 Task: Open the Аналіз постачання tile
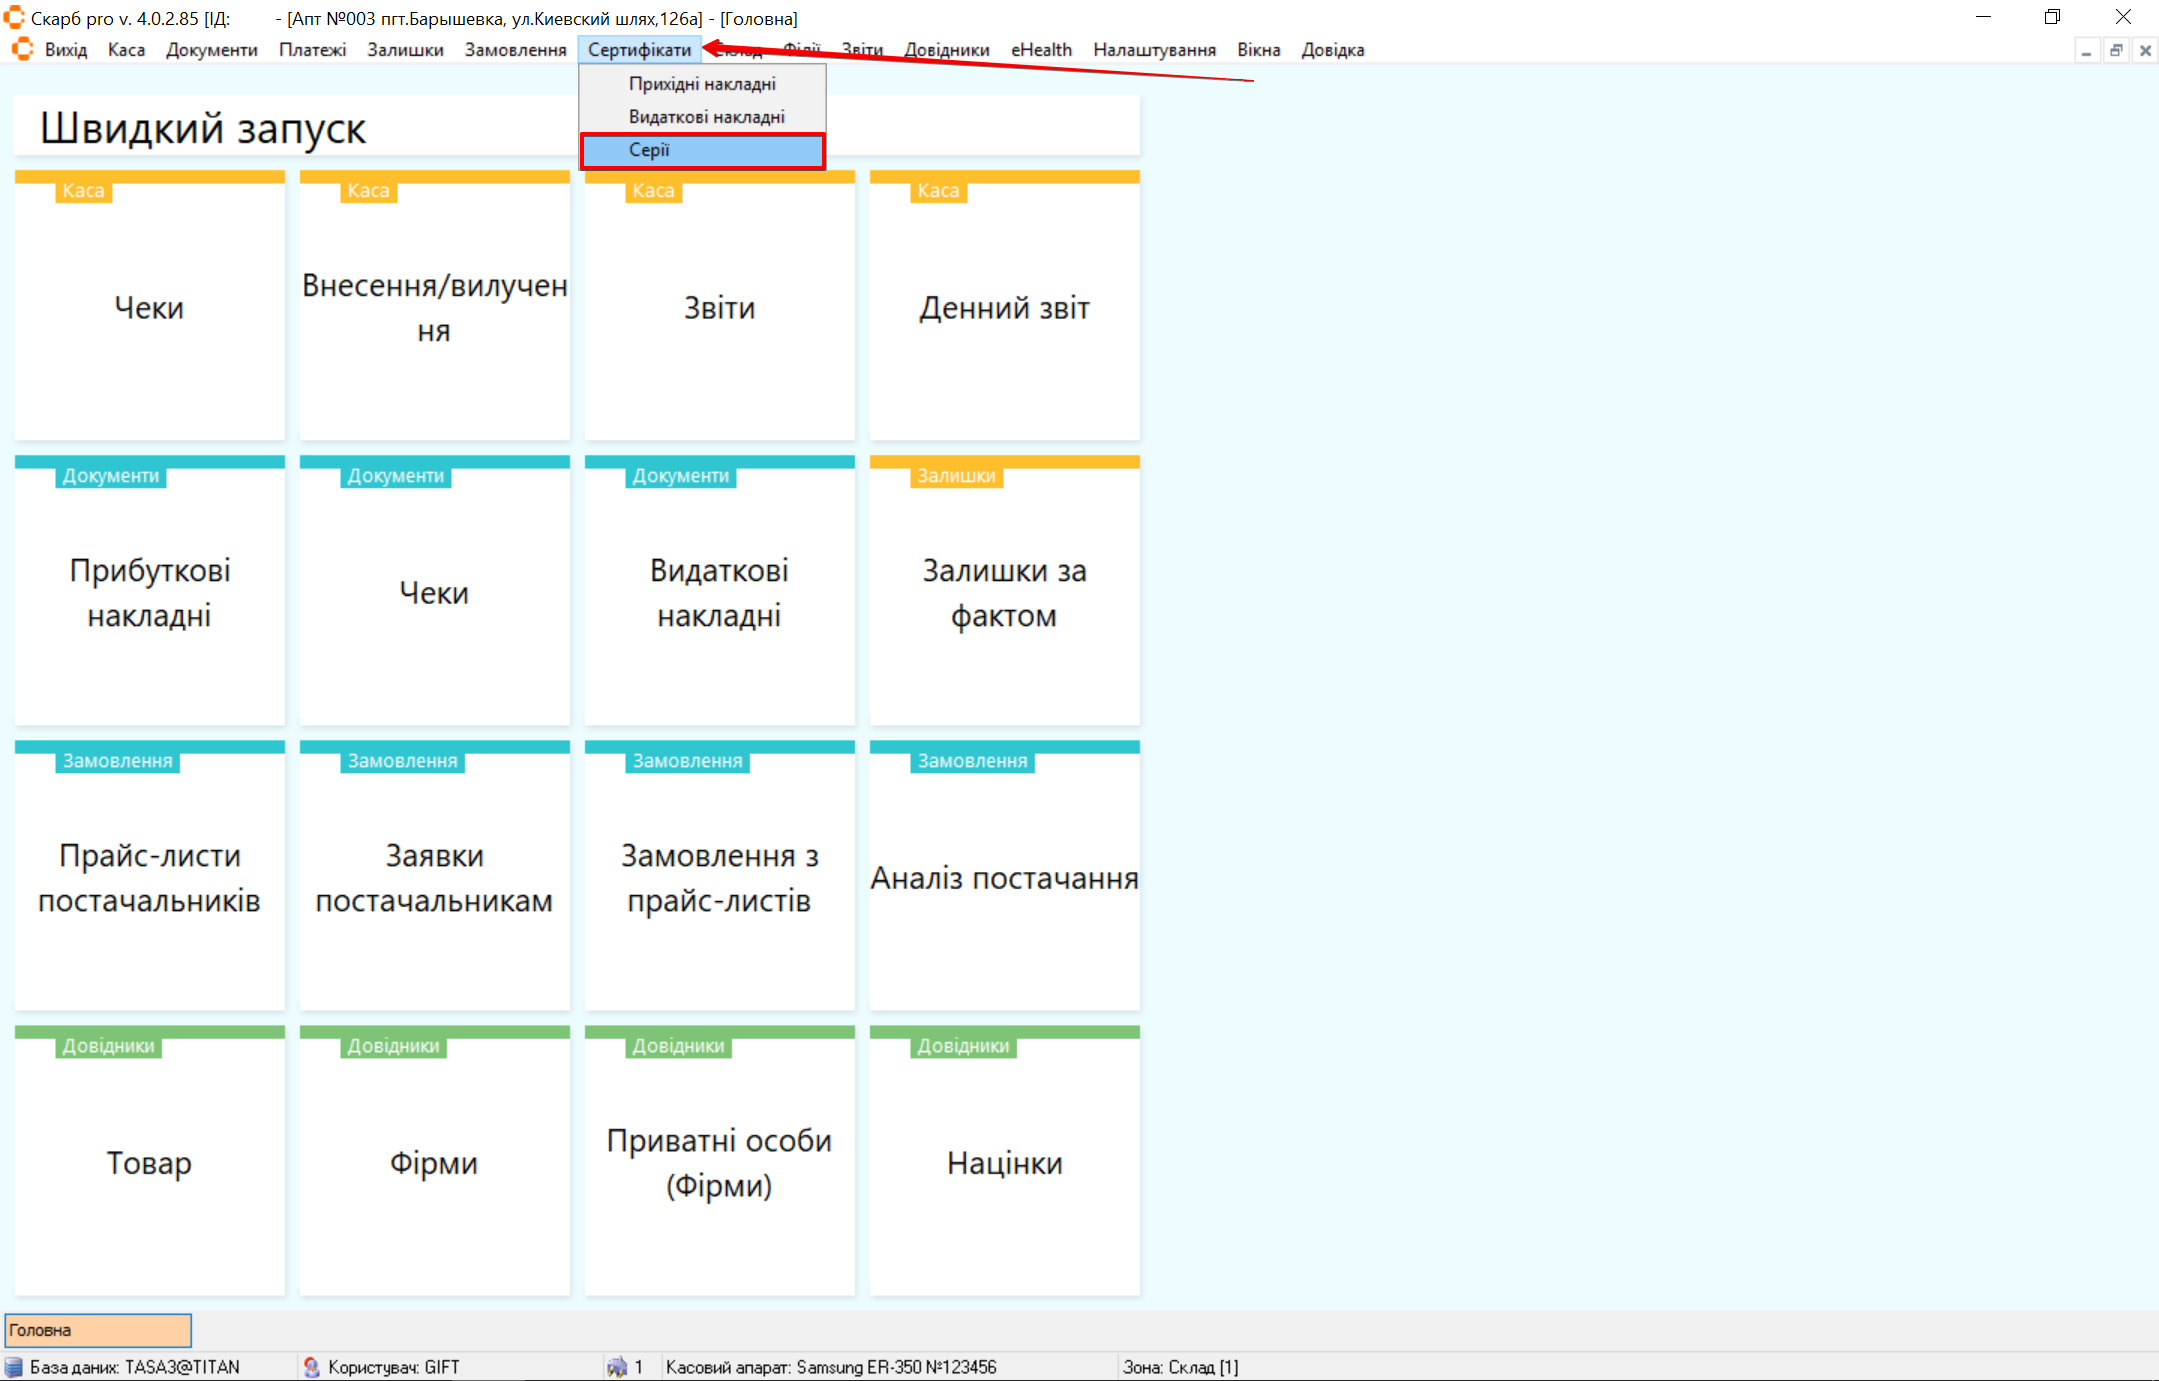(1004, 878)
